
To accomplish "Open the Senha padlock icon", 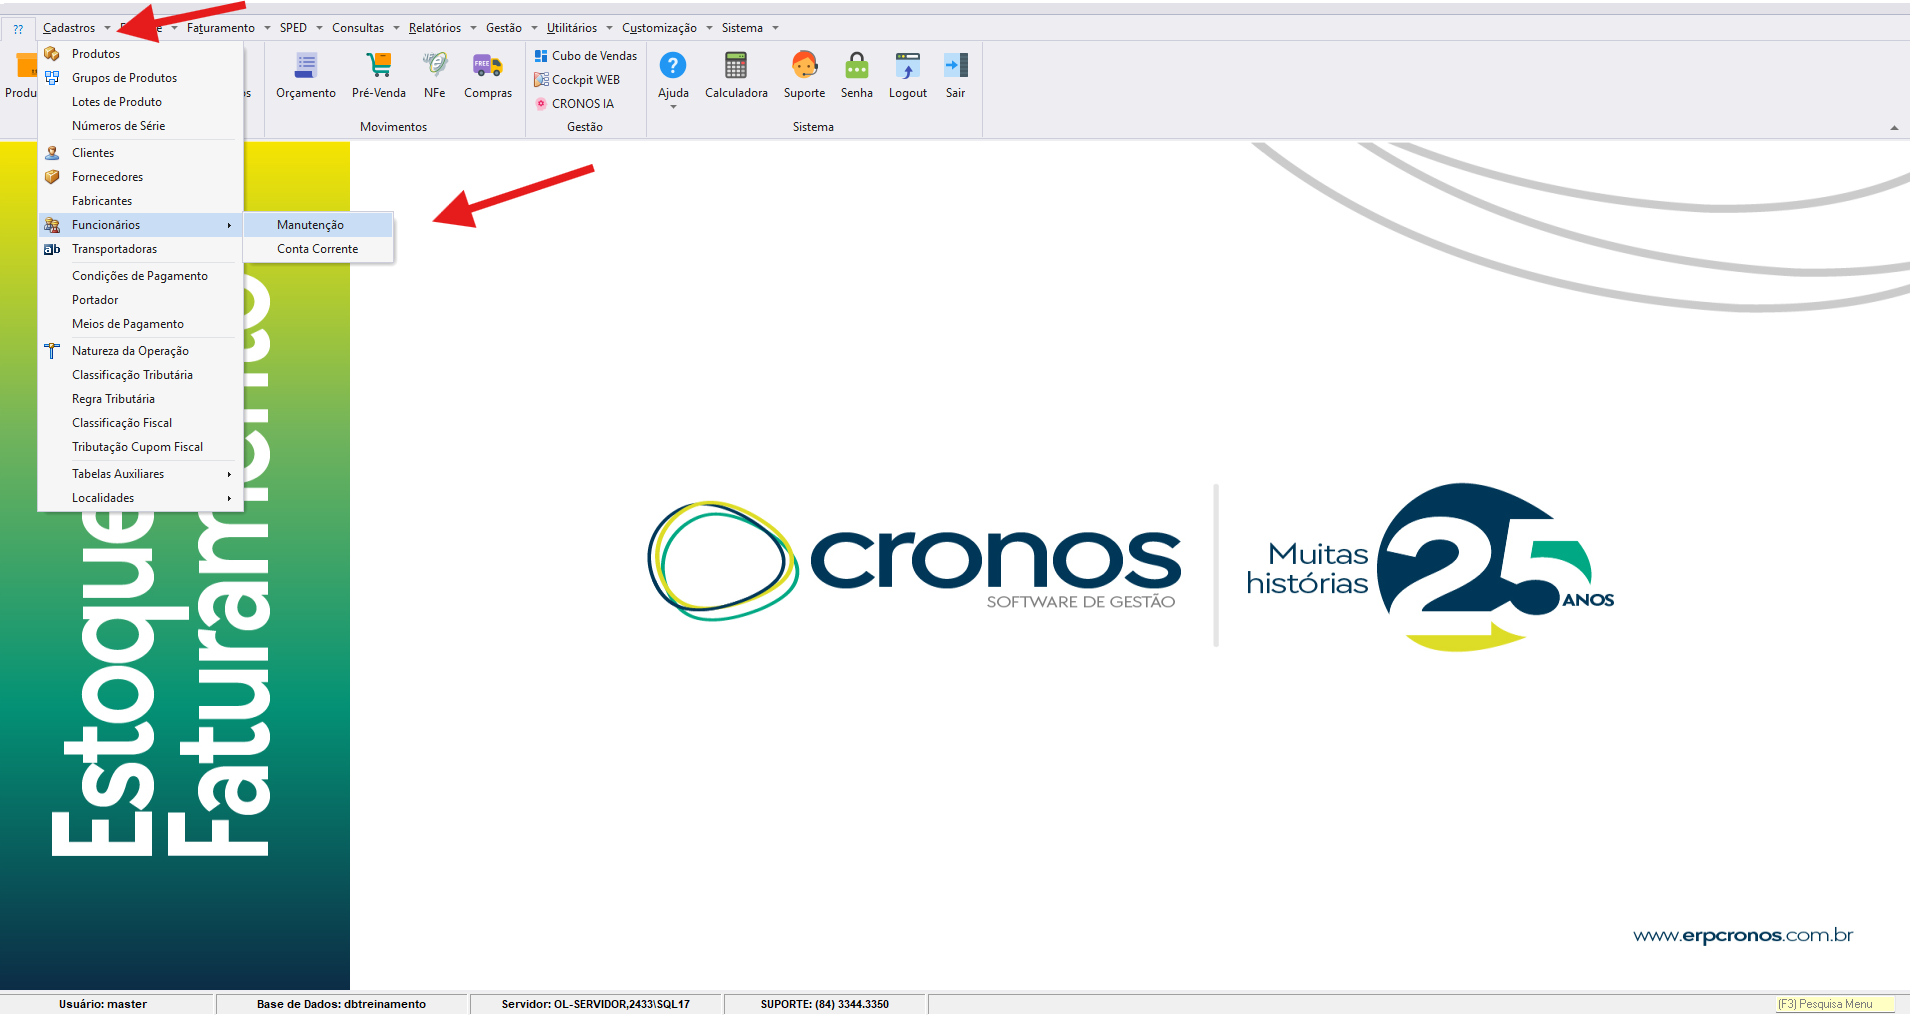I will 856,67.
